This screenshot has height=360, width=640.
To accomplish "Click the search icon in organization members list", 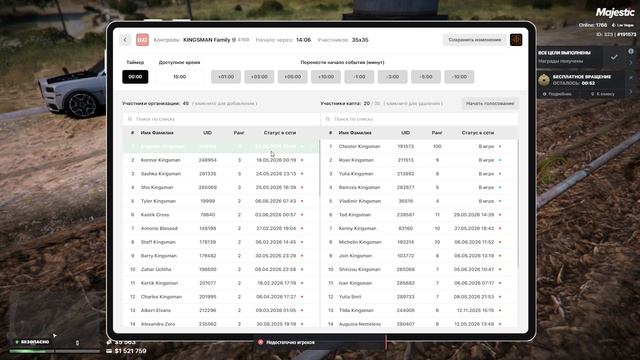I will tap(130, 119).
